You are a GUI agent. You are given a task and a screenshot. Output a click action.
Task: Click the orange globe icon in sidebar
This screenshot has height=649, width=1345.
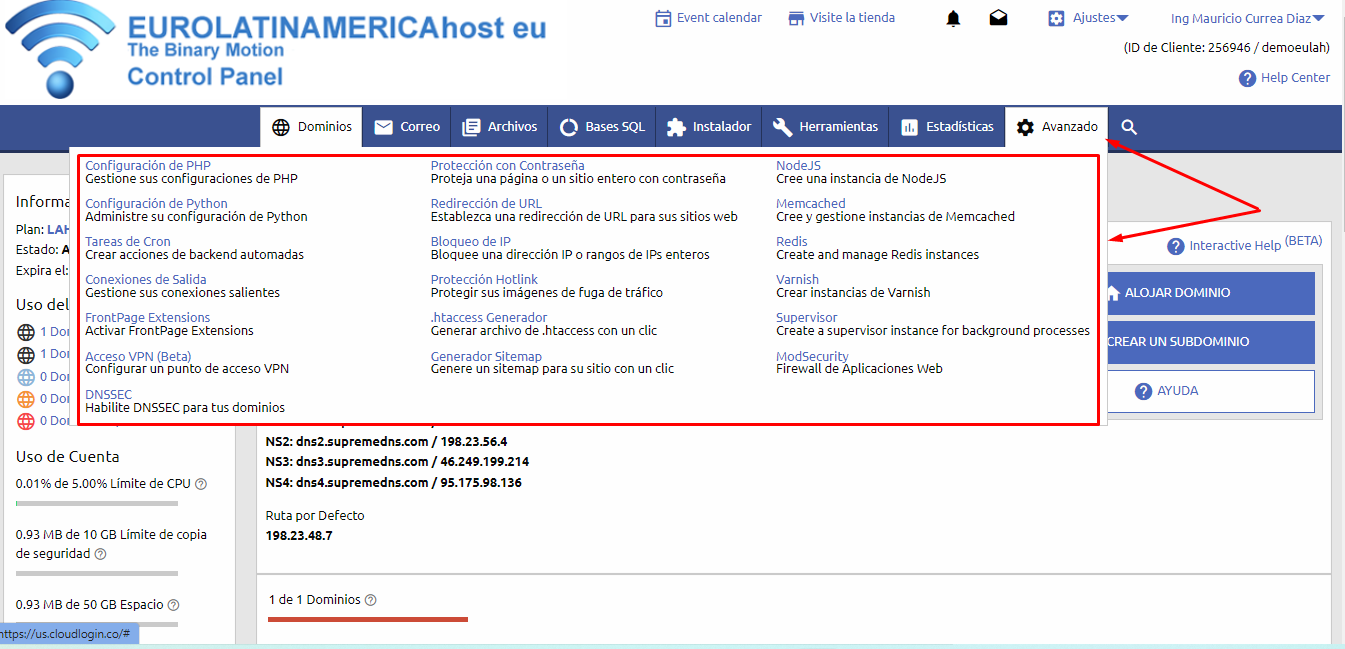point(26,399)
